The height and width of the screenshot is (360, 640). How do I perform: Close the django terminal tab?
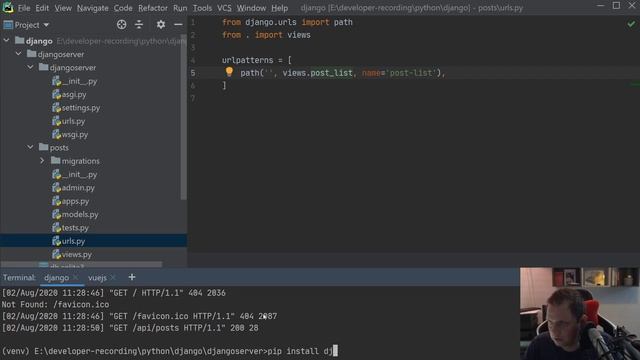(76, 278)
